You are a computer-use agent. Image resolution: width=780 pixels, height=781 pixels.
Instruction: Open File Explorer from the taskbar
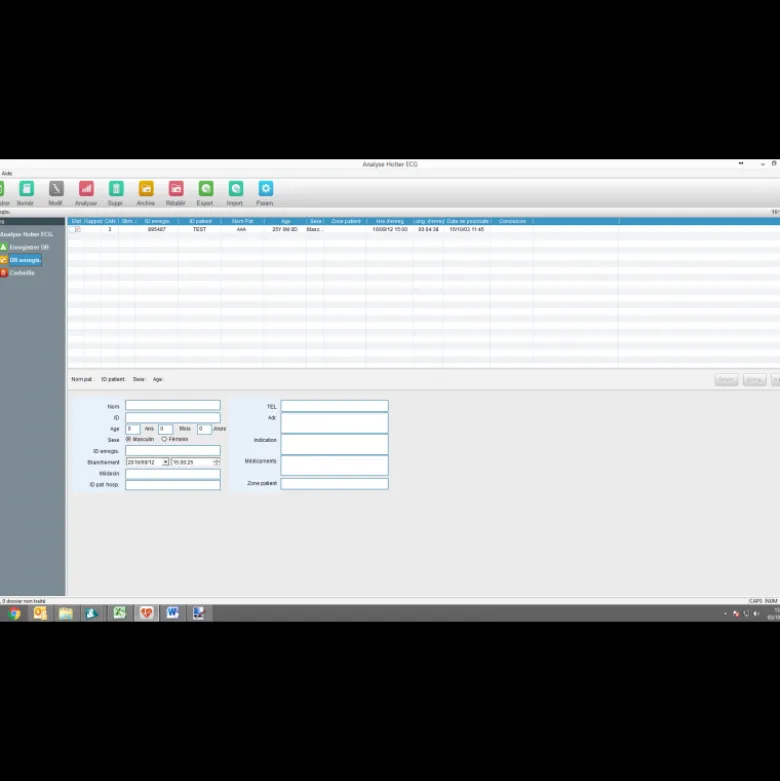coord(66,613)
